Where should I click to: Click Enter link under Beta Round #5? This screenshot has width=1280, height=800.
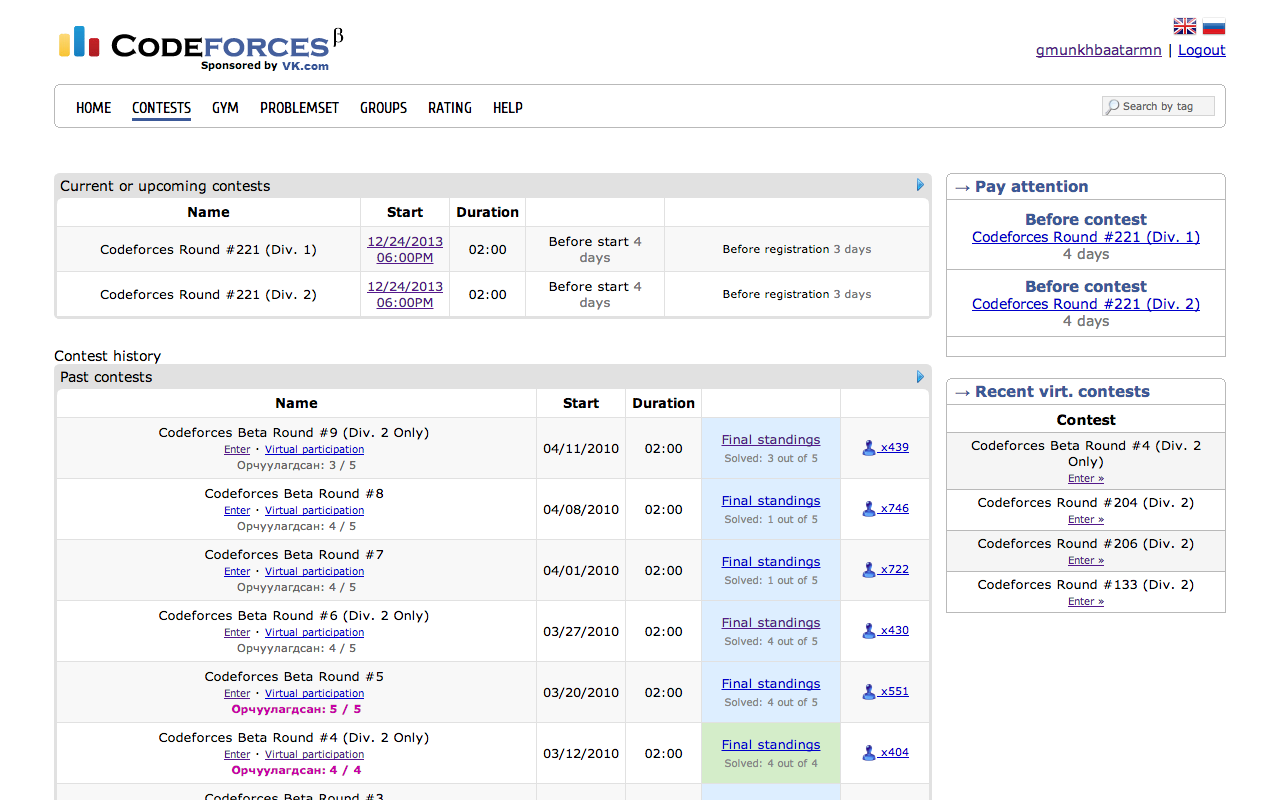(x=237, y=694)
